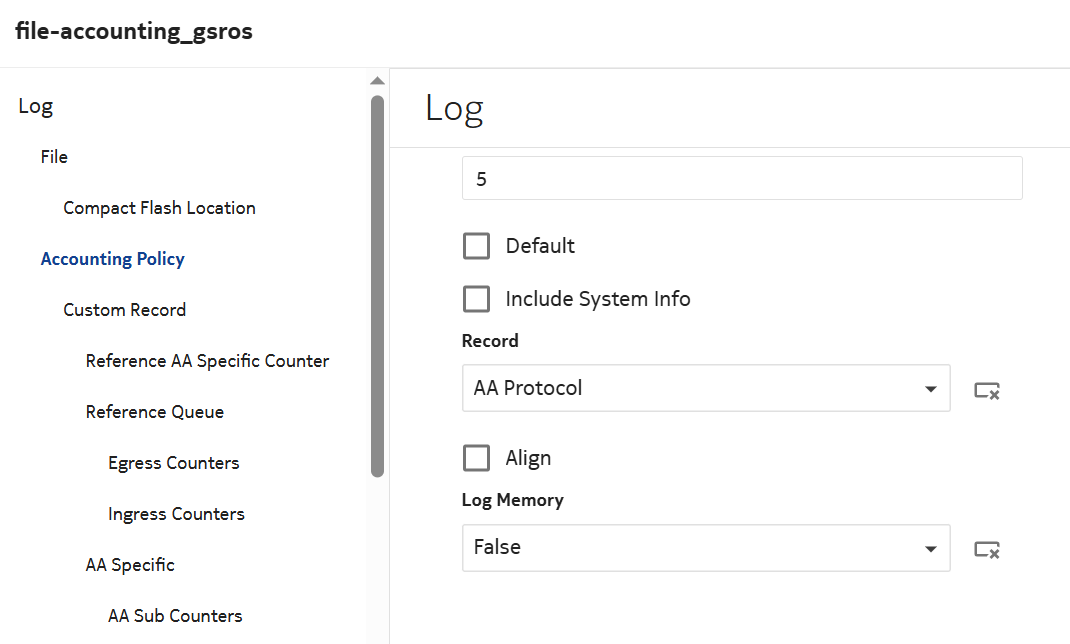The image size is (1070, 644).
Task: Enable the Default checkbox
Action: [x=477, y=246]
